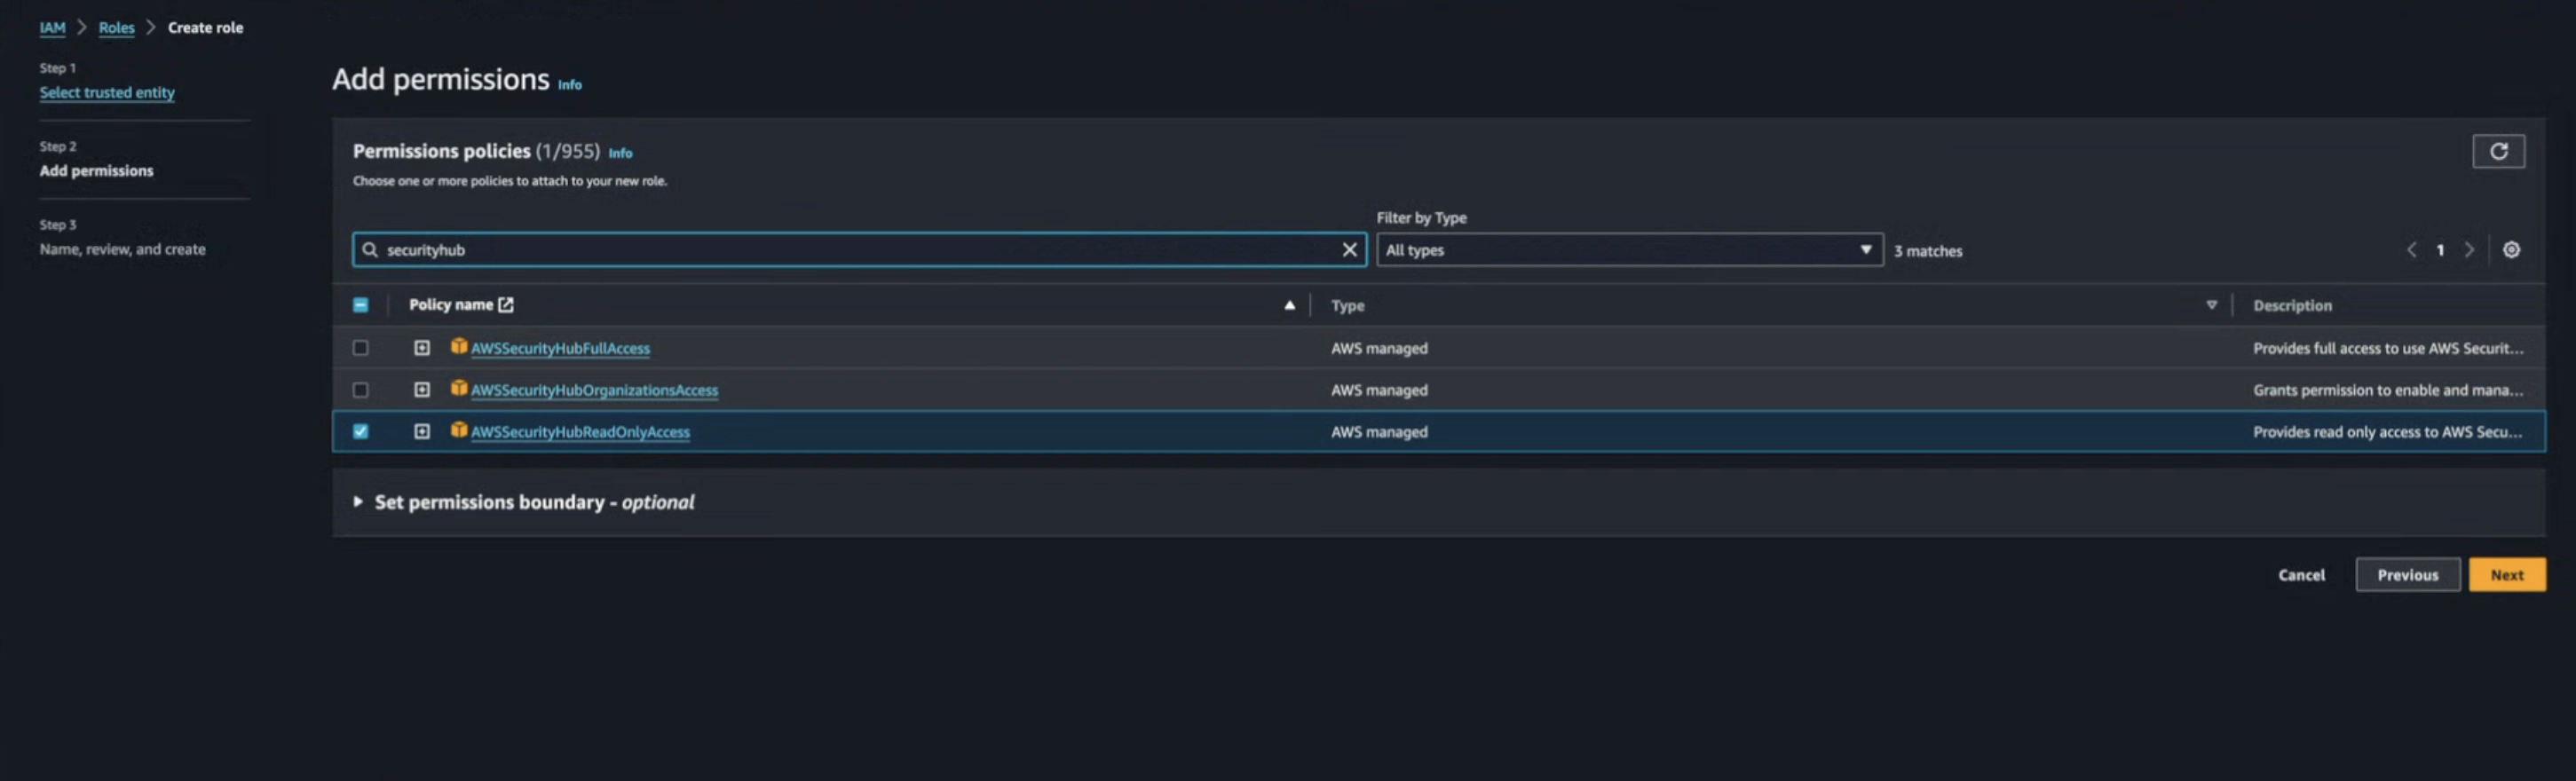Uncheck the AWSSecurityHubReadOnlyAccess policy
Image resolution: width=2576 pixels, height=781 pixels.
pos(360,431)
